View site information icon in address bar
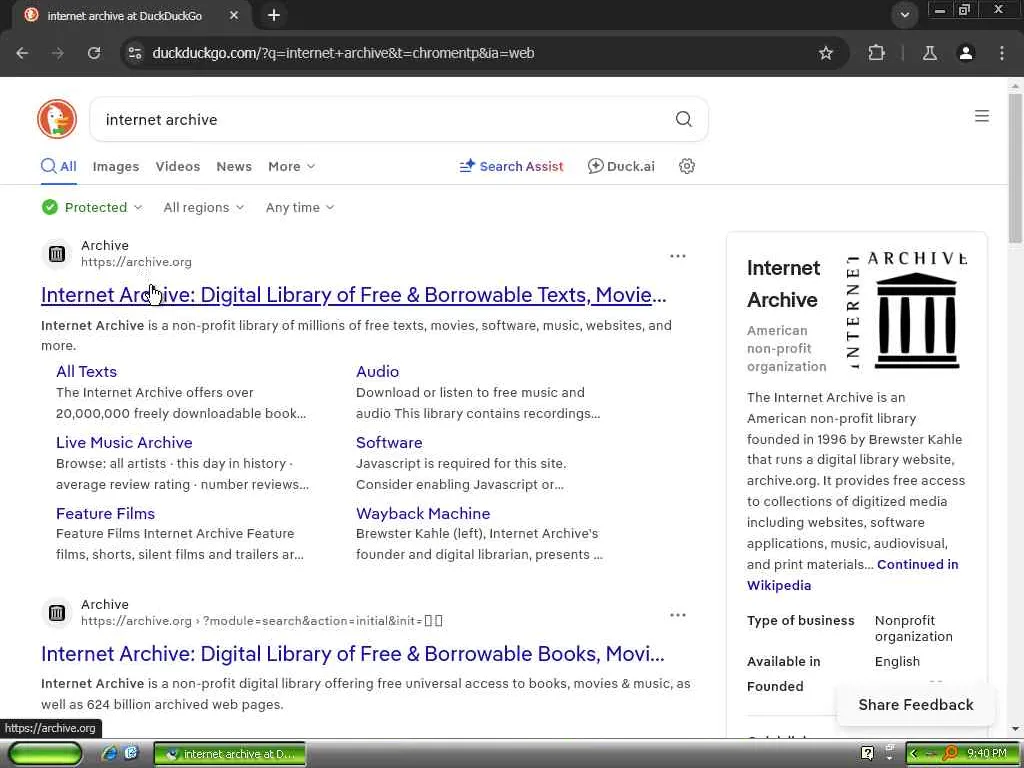The height and width of the screenshot is (768, 1024). click(135, 53)
